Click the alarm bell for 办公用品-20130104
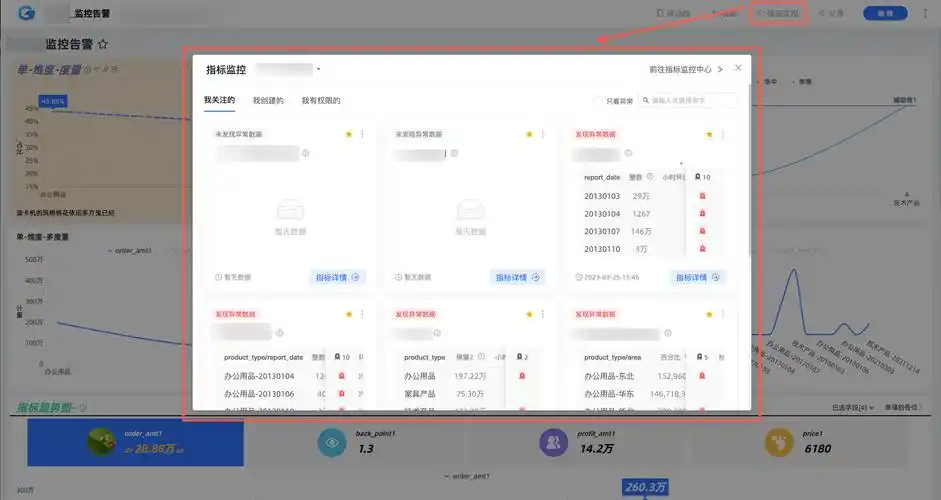 [341, 376]
